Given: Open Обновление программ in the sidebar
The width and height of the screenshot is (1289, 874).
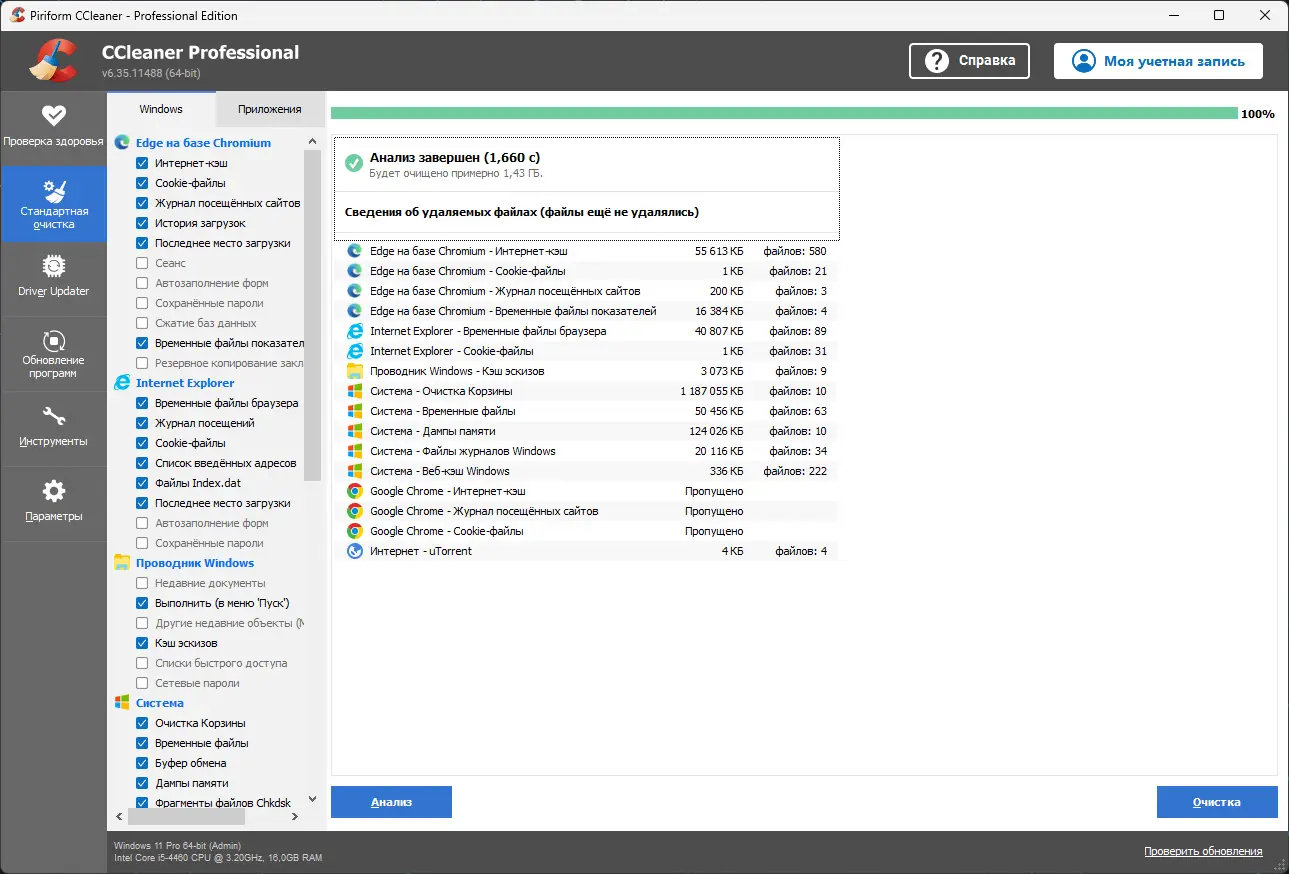Looking at the screenshot, I should (x=53, y=354).
